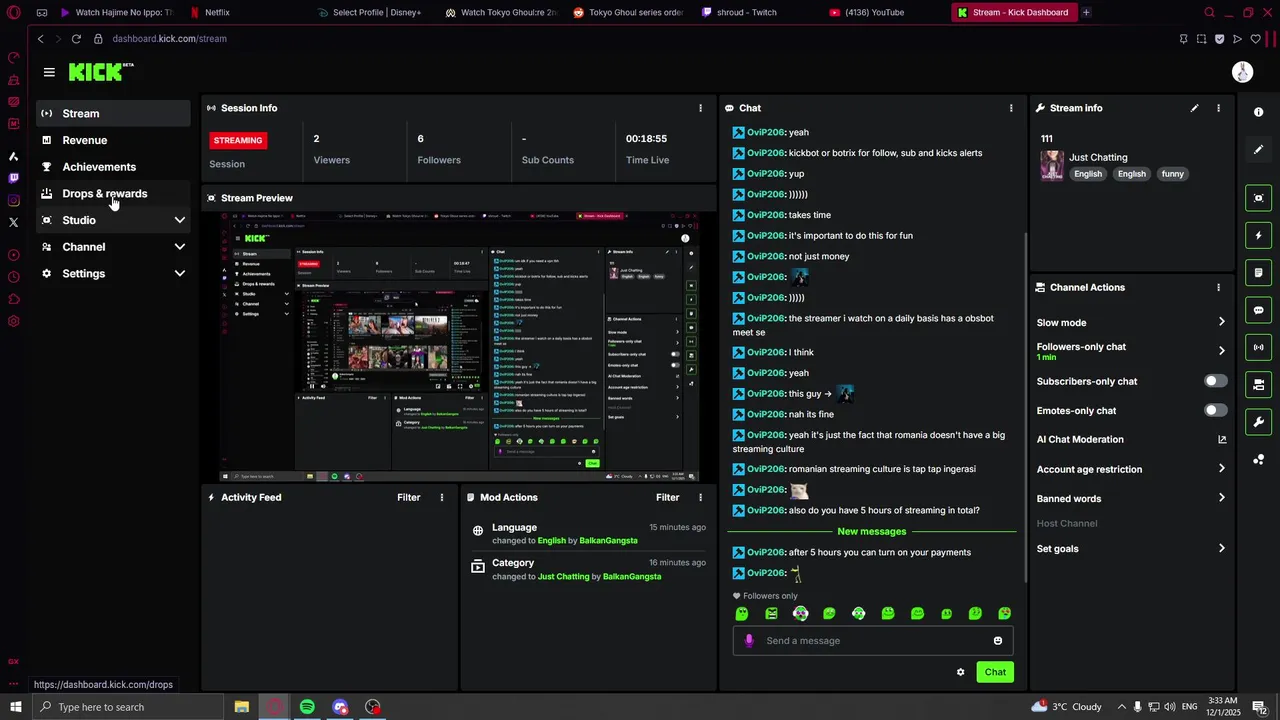Click the funny tag in Stream info

point(1172,174)
